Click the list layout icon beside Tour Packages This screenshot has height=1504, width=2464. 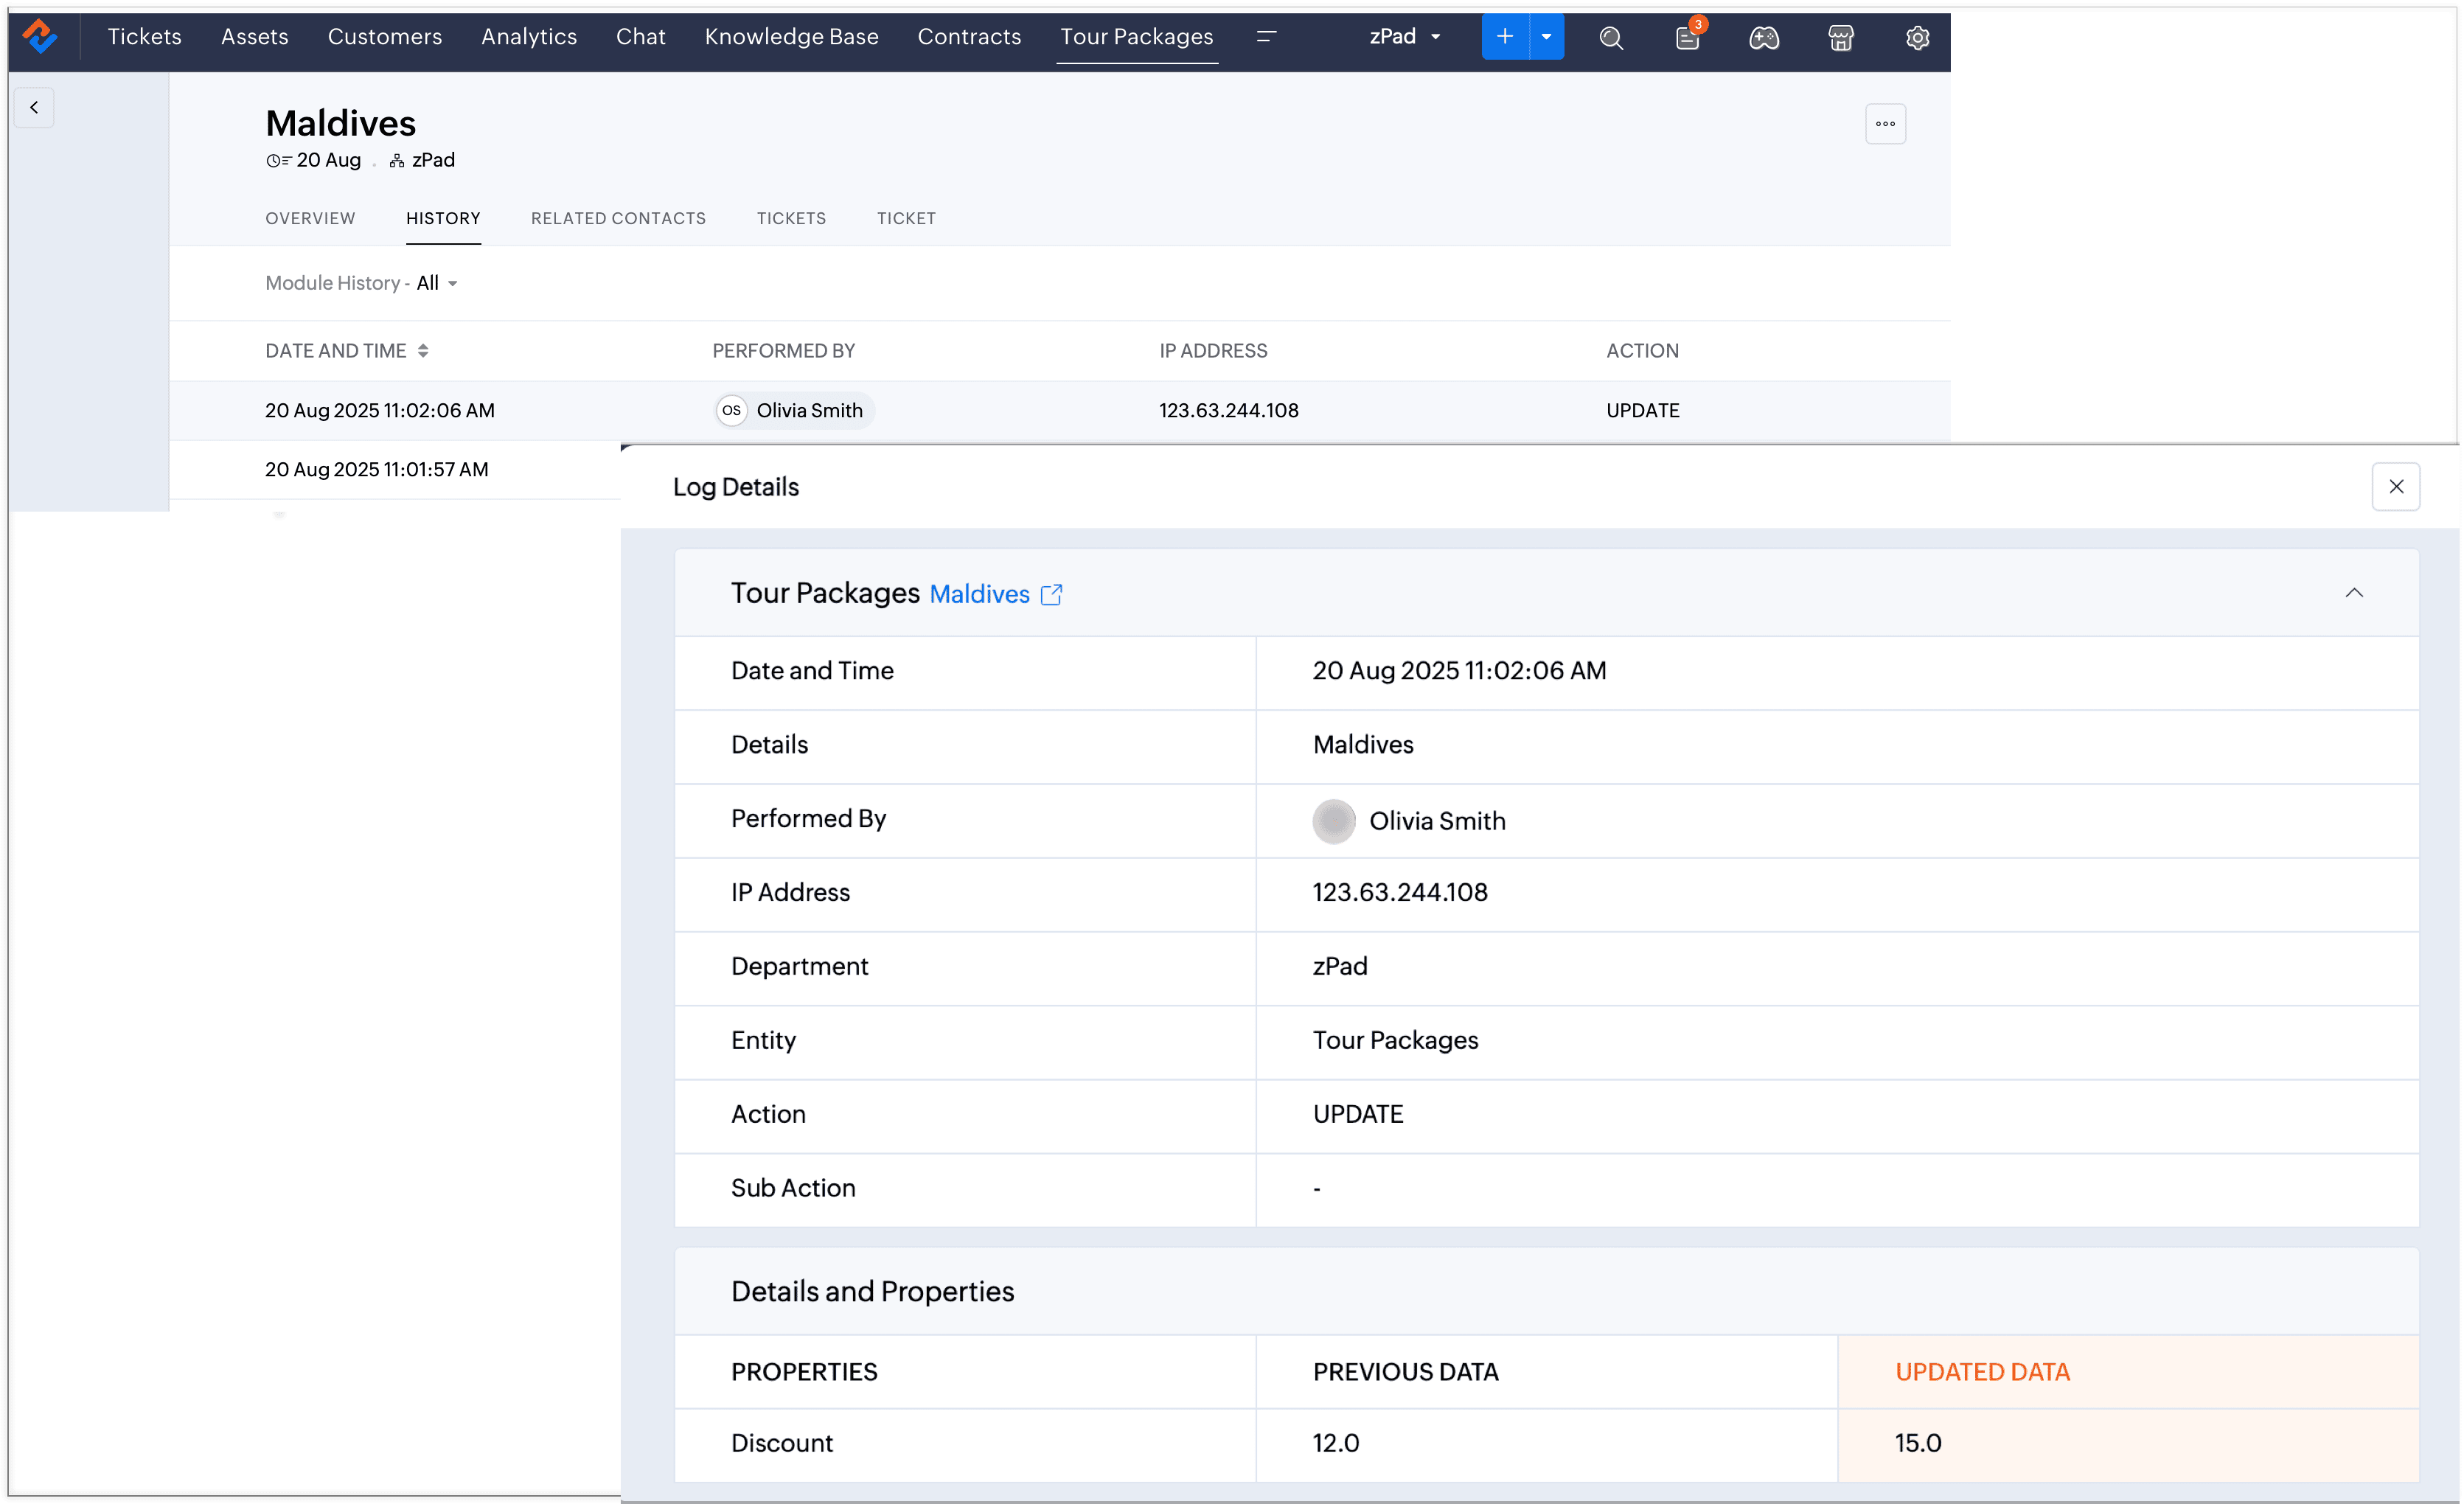(x=1267, y=36)
